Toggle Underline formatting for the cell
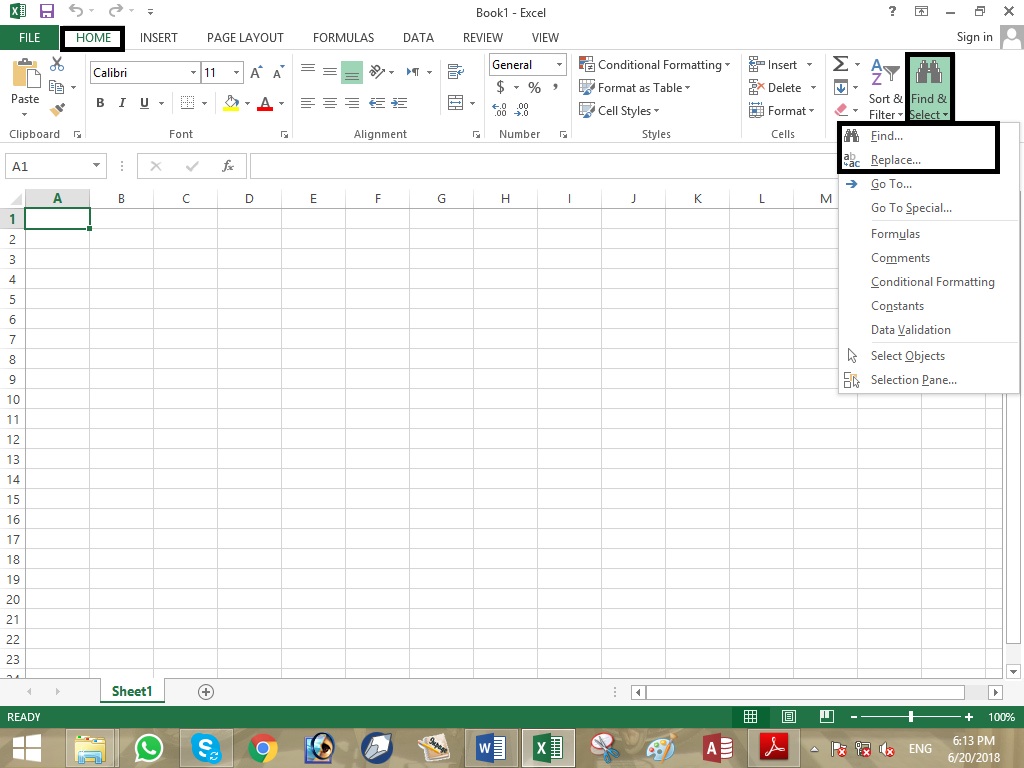 (142, 103)
